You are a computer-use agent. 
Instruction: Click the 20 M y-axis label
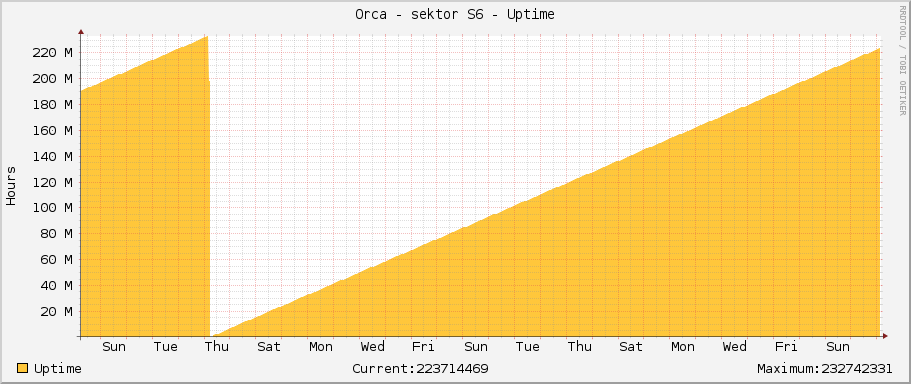pos(57,312)
